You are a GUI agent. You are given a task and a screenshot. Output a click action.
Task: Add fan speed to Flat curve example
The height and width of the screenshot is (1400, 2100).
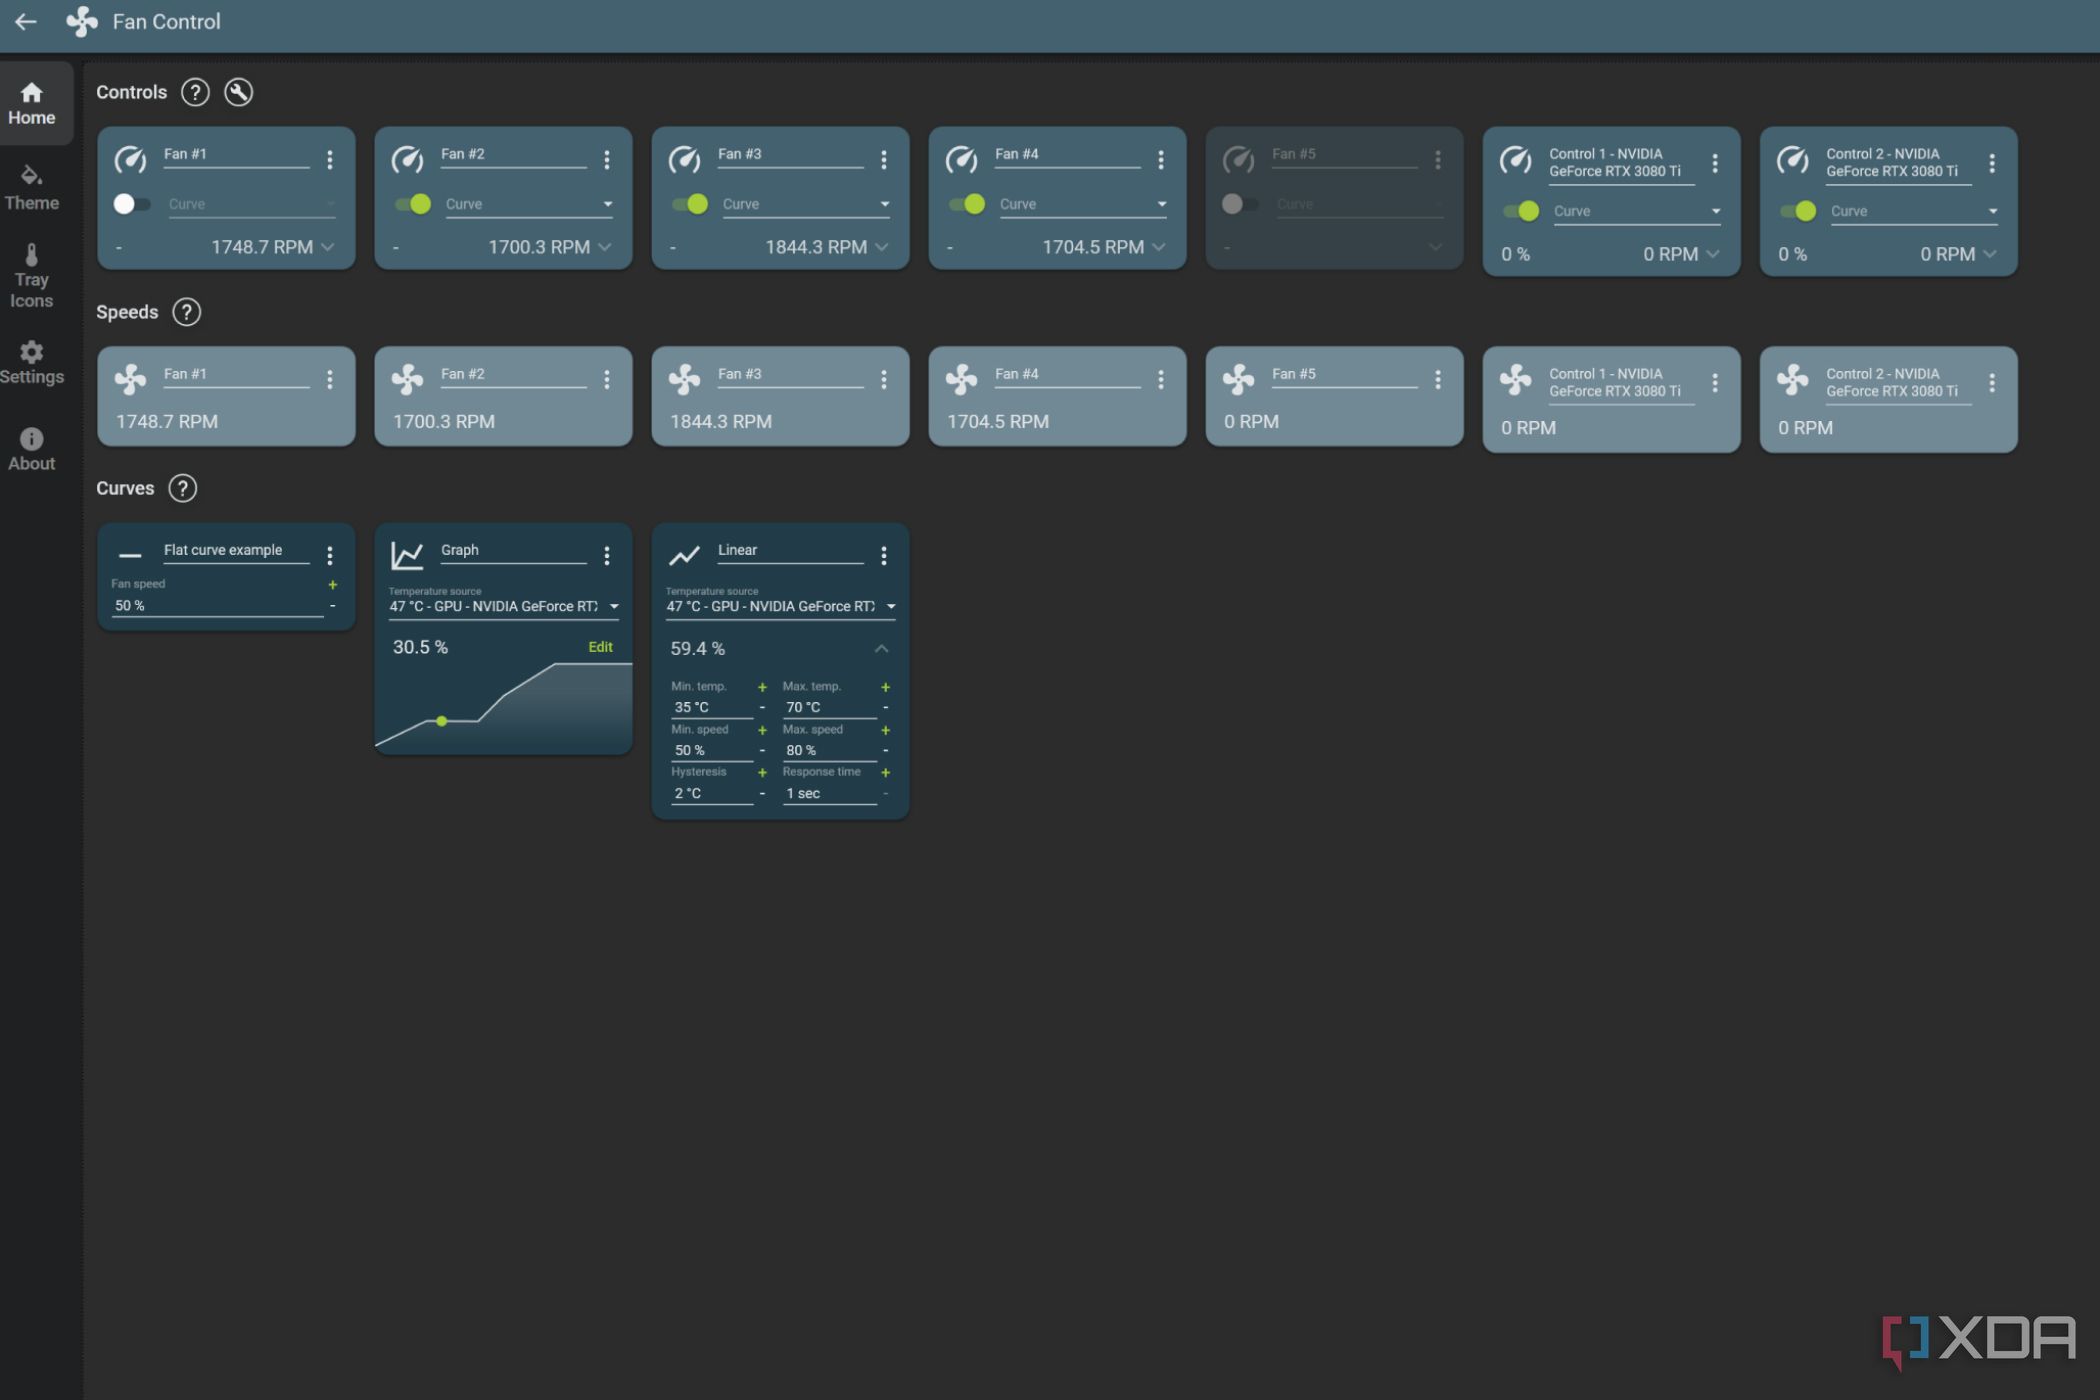pos(331,584)
